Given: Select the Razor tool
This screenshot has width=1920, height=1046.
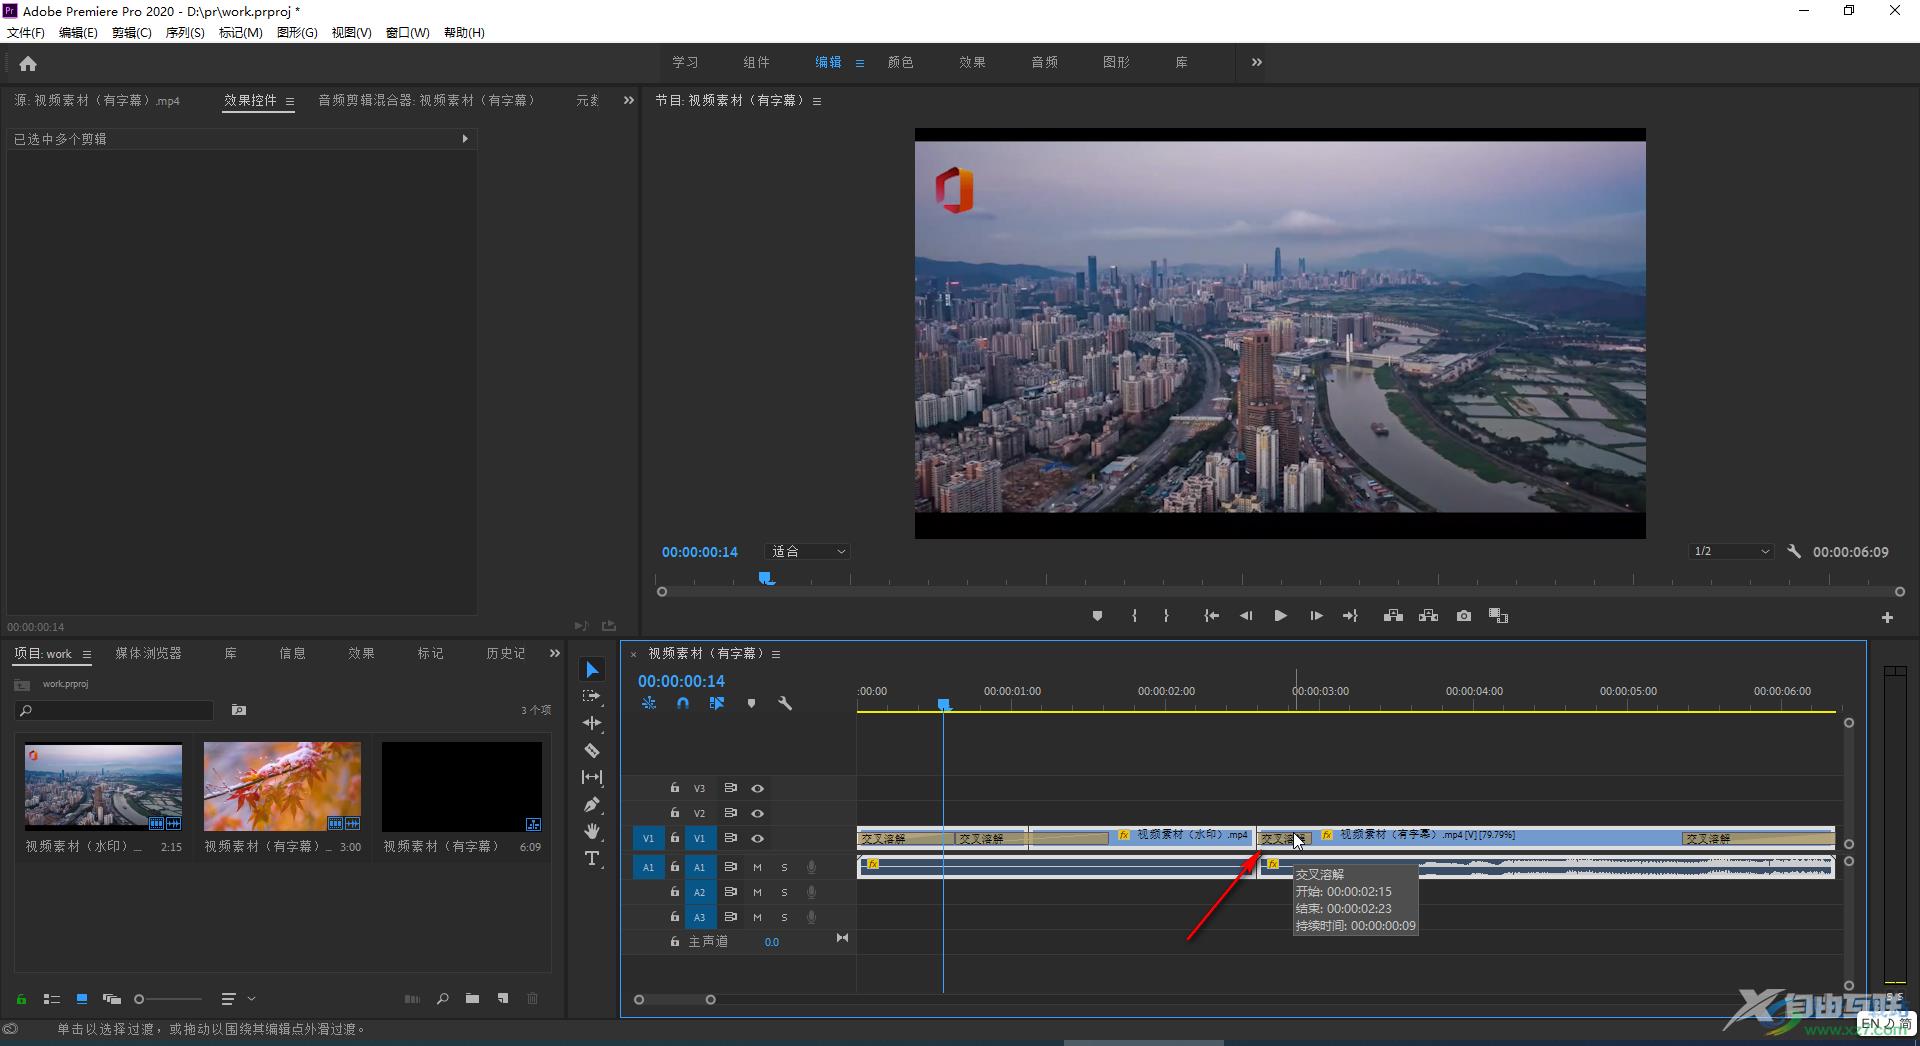Looking at the screenshot, I should 592,750.
